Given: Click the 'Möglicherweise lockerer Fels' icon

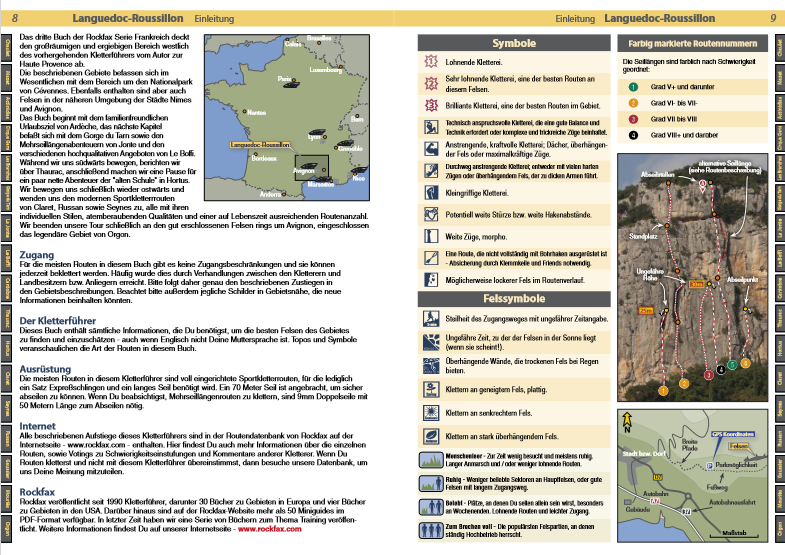Looking at the screenshot, I should 431,279.
